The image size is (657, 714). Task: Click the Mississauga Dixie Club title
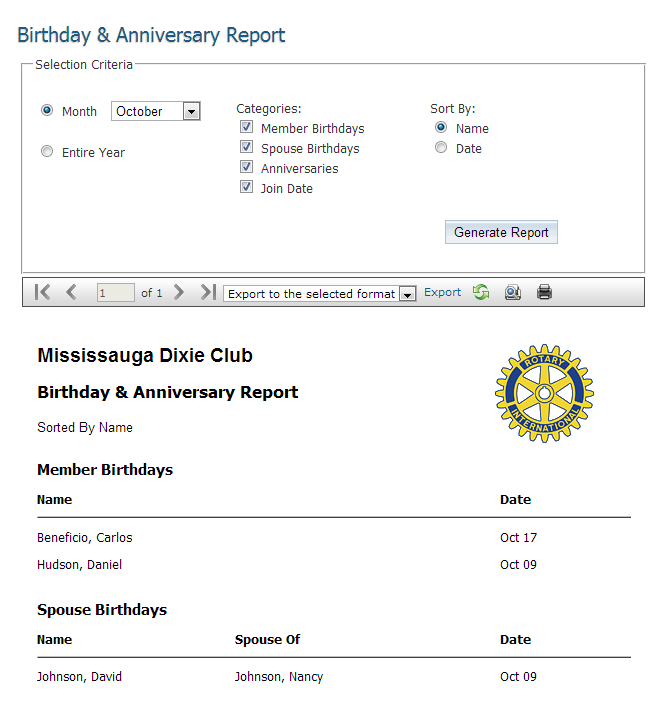(145, 356)
